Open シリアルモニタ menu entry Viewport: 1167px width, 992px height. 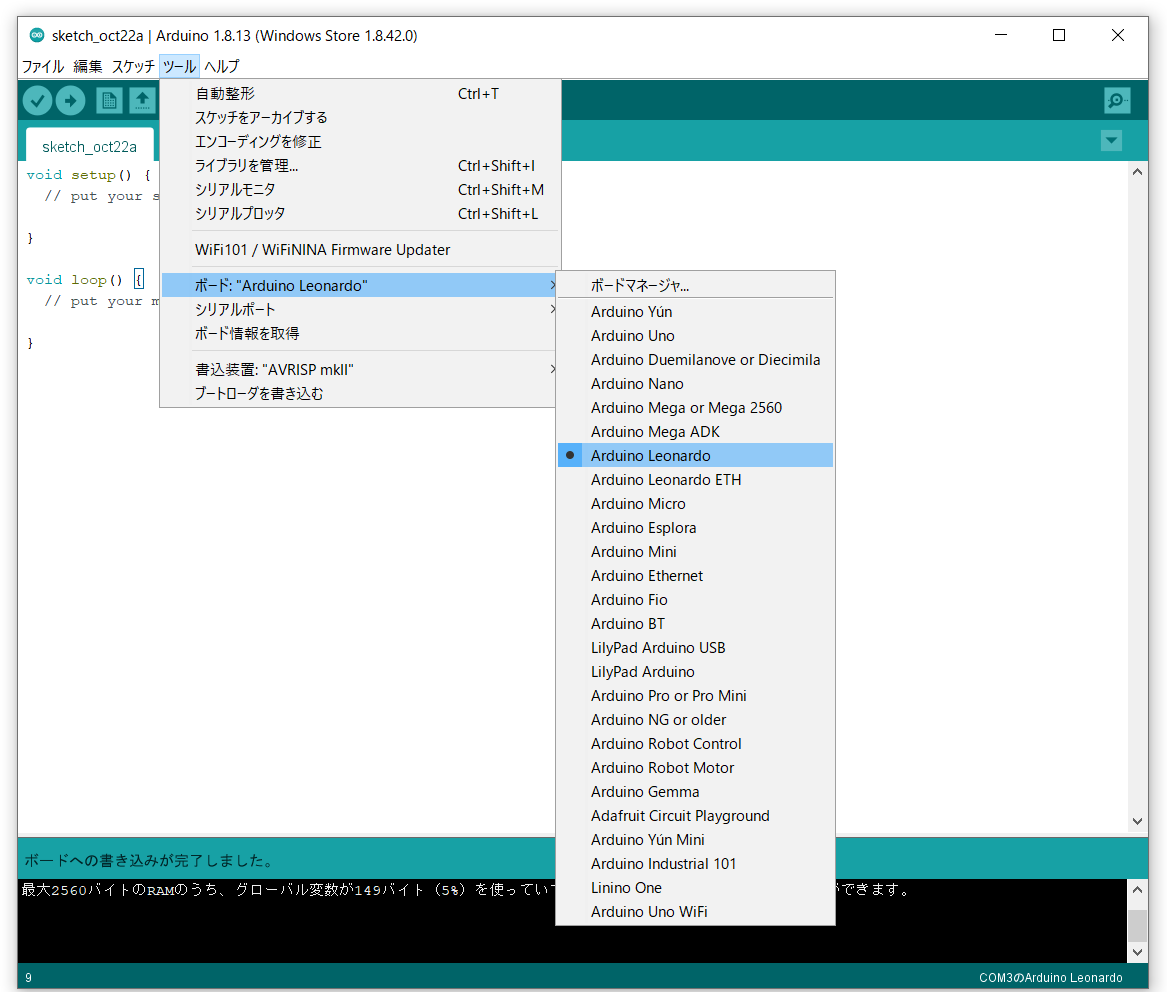click(x=359, y=189)
